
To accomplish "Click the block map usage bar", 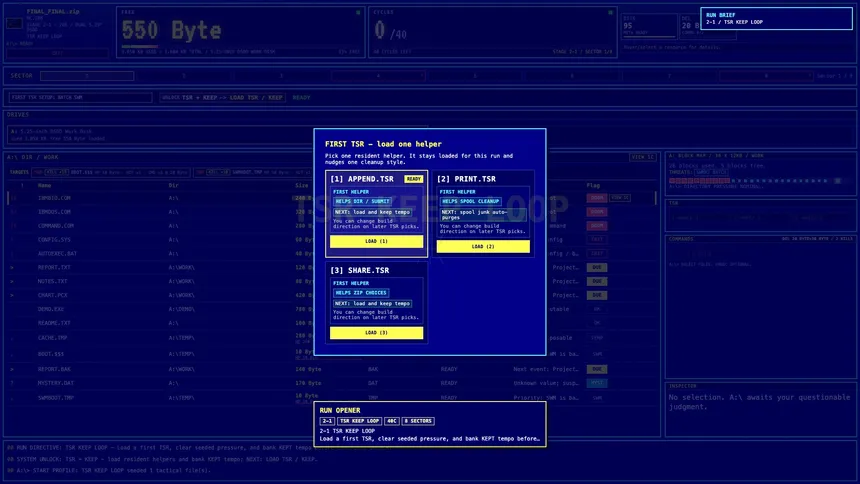I will click(755, 181).
